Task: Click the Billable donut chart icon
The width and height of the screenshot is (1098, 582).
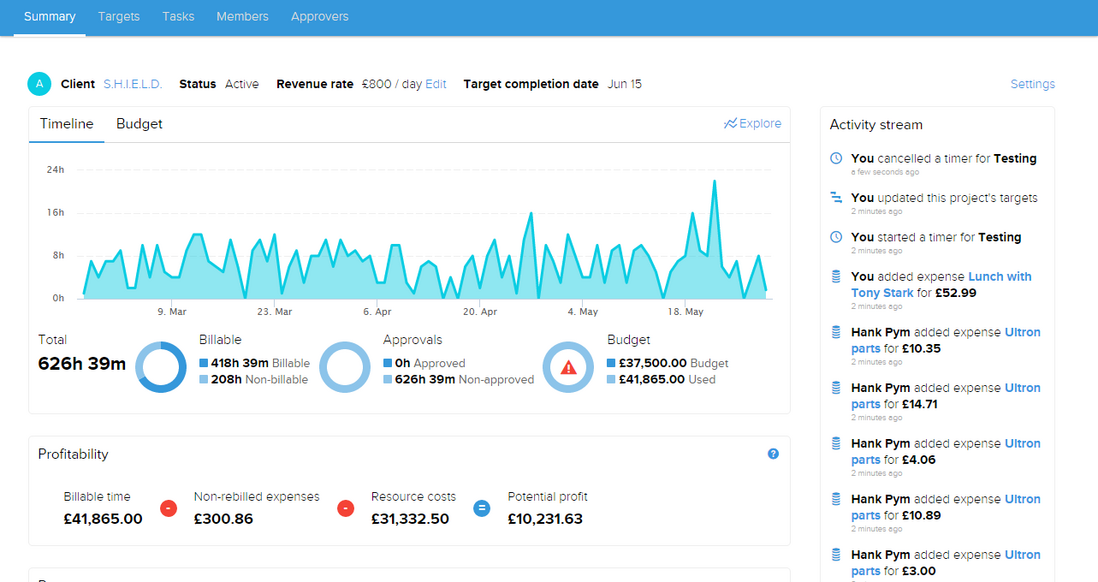Action: click(344, 366)
